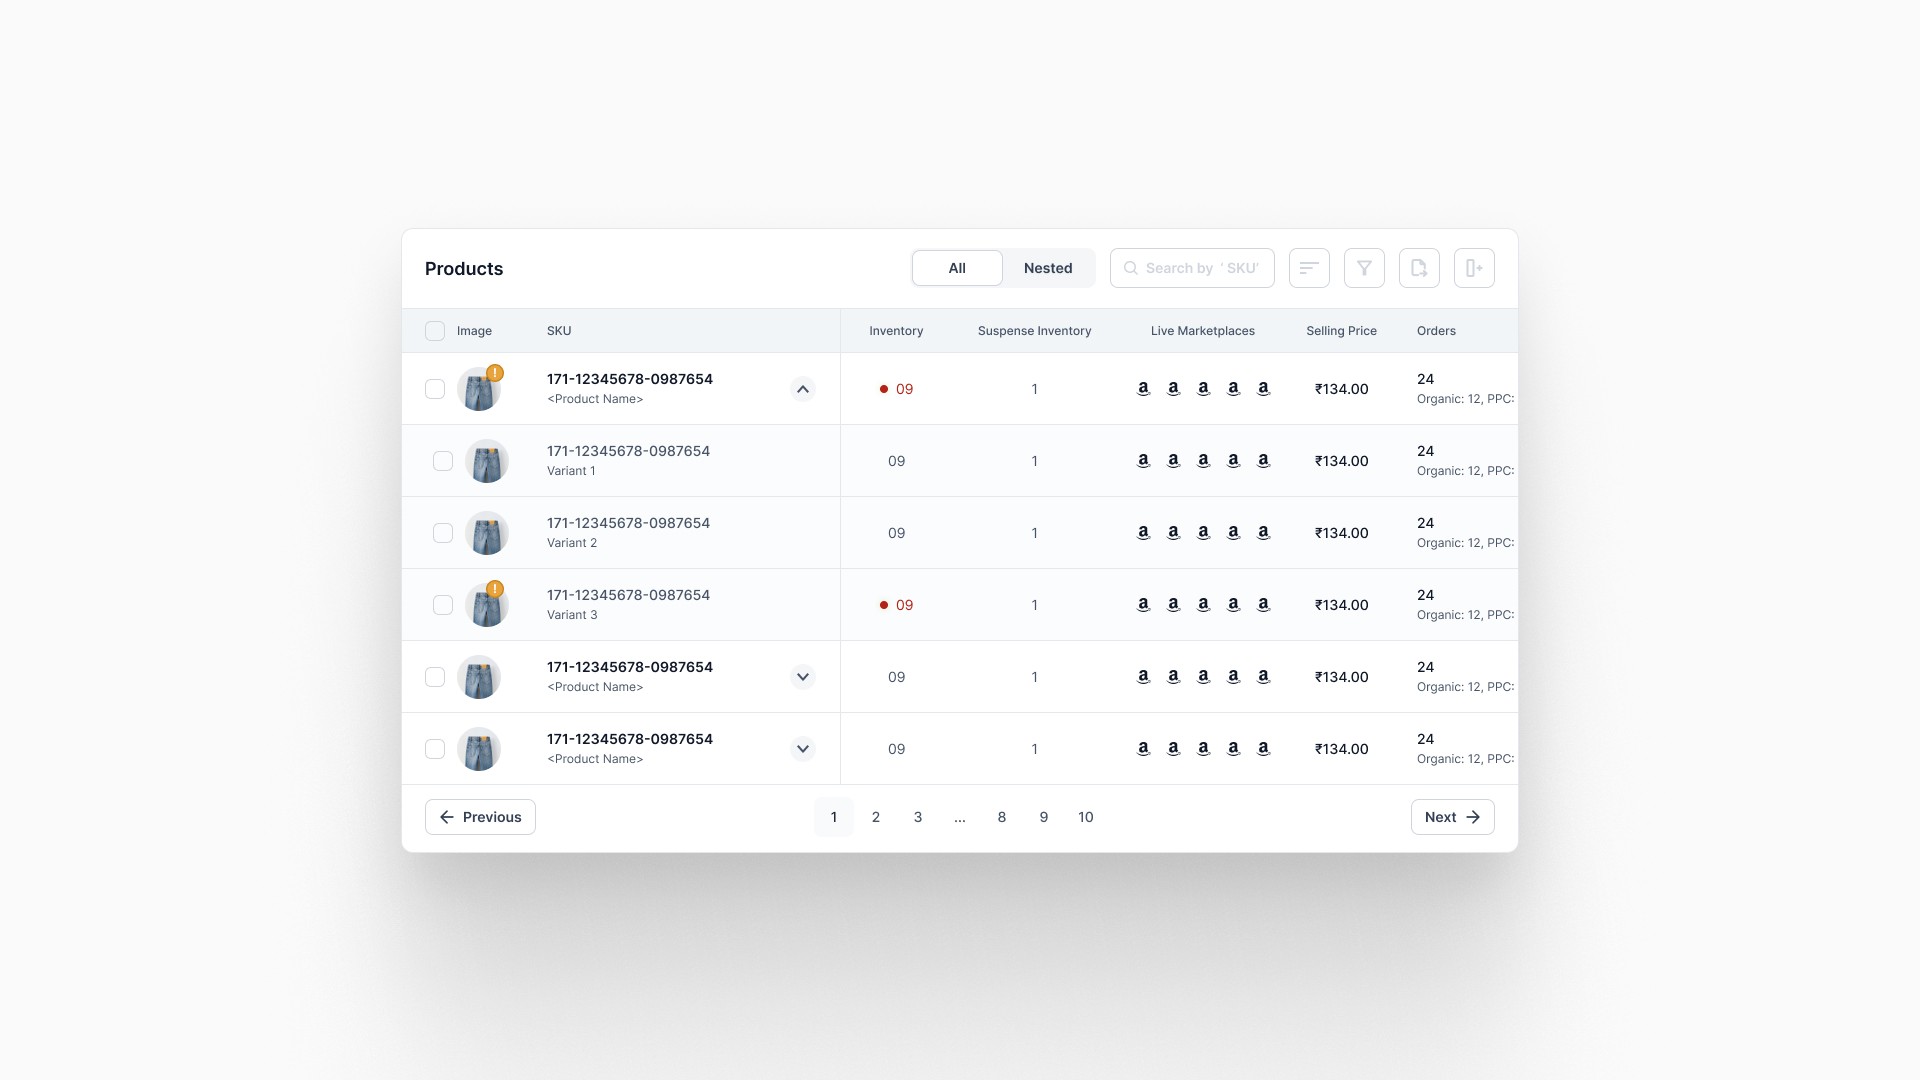Check the Variant 1 row checkbox
This screenshot has width=1920, height=1080.
(x=443, y=461)
